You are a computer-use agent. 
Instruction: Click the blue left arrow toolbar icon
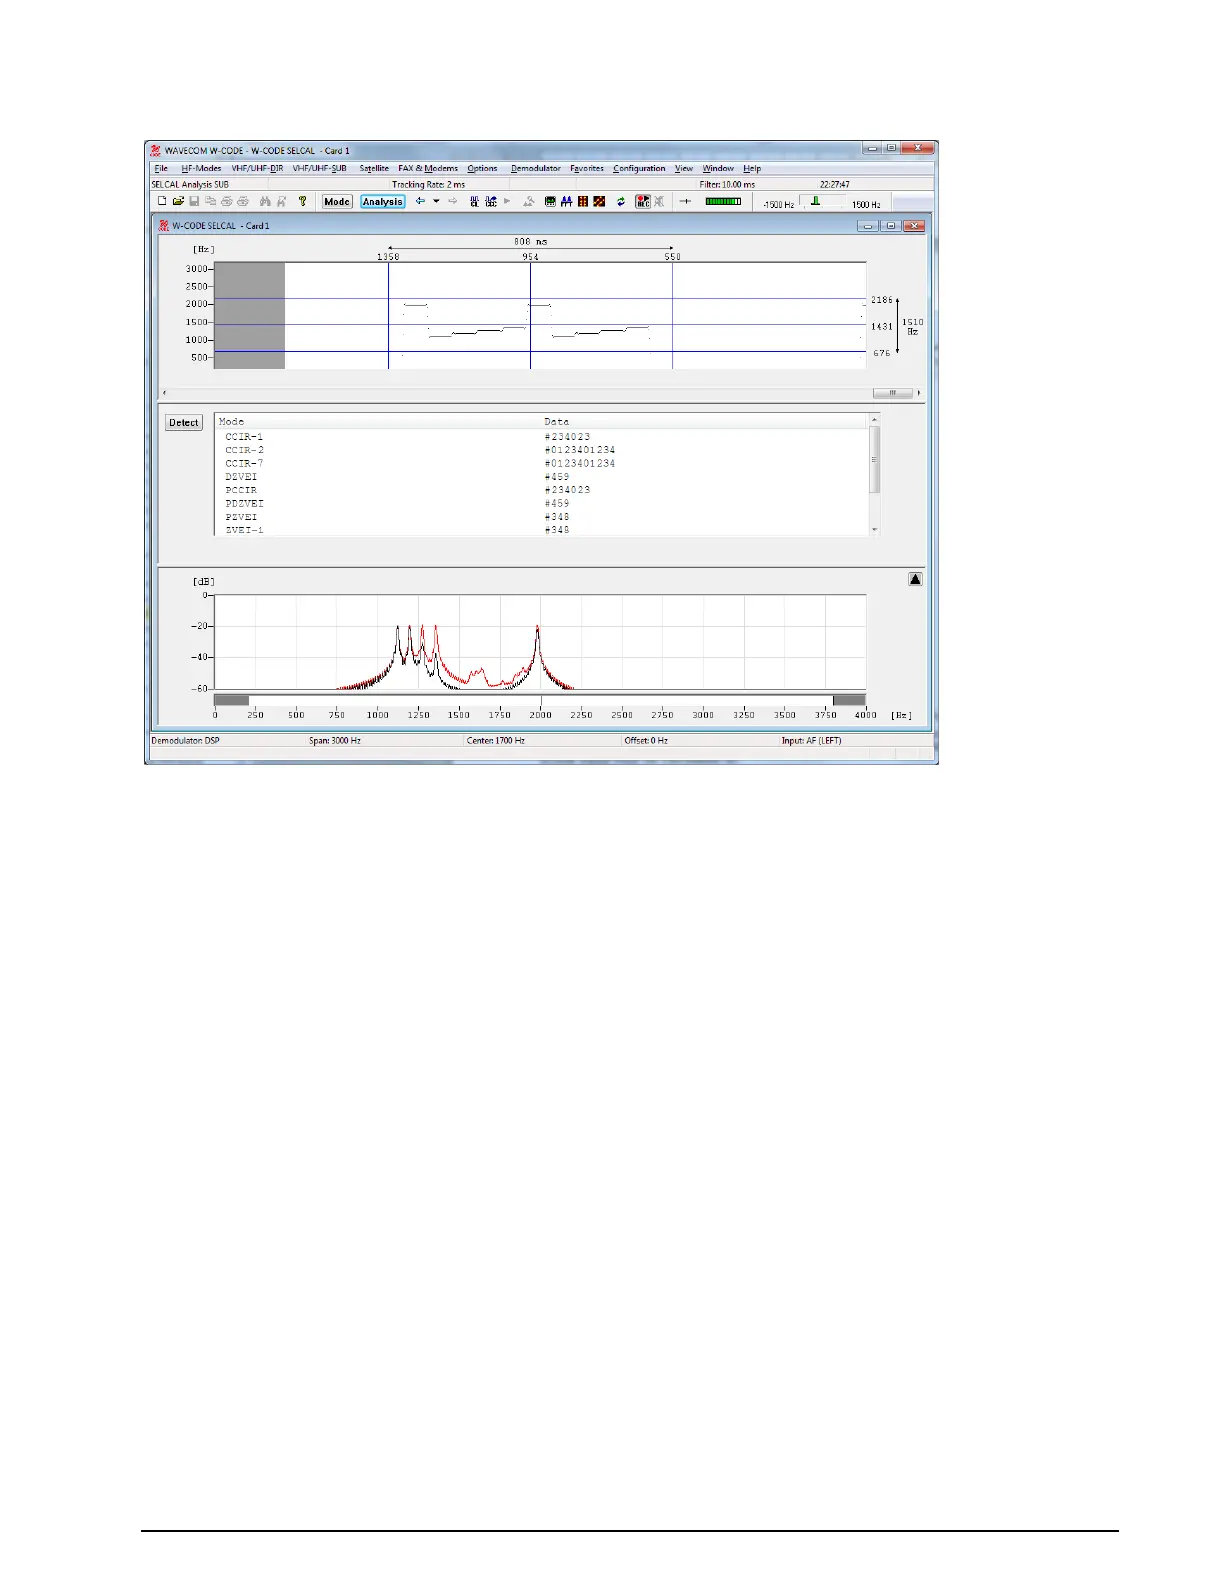coord(420,201)
